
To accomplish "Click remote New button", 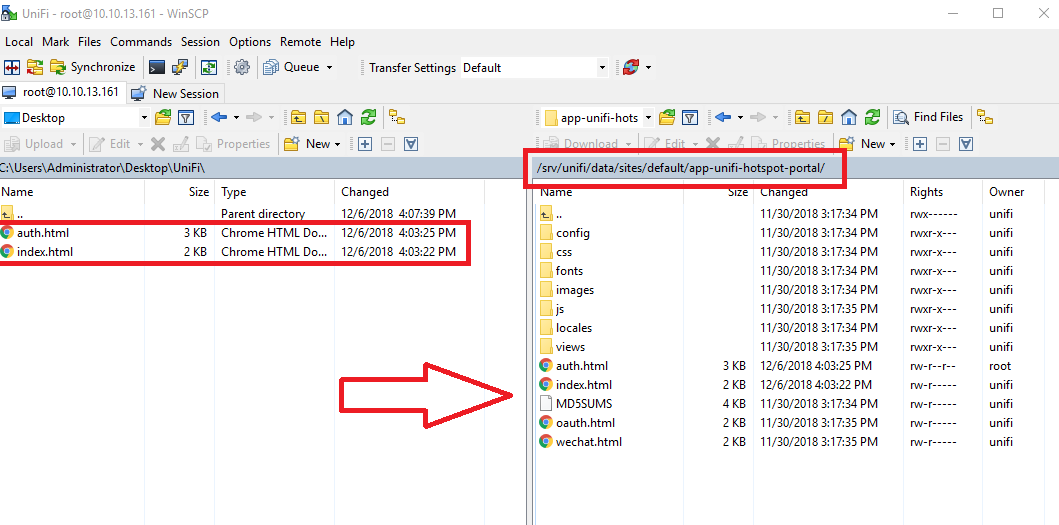I will click(x=867, y=143).
